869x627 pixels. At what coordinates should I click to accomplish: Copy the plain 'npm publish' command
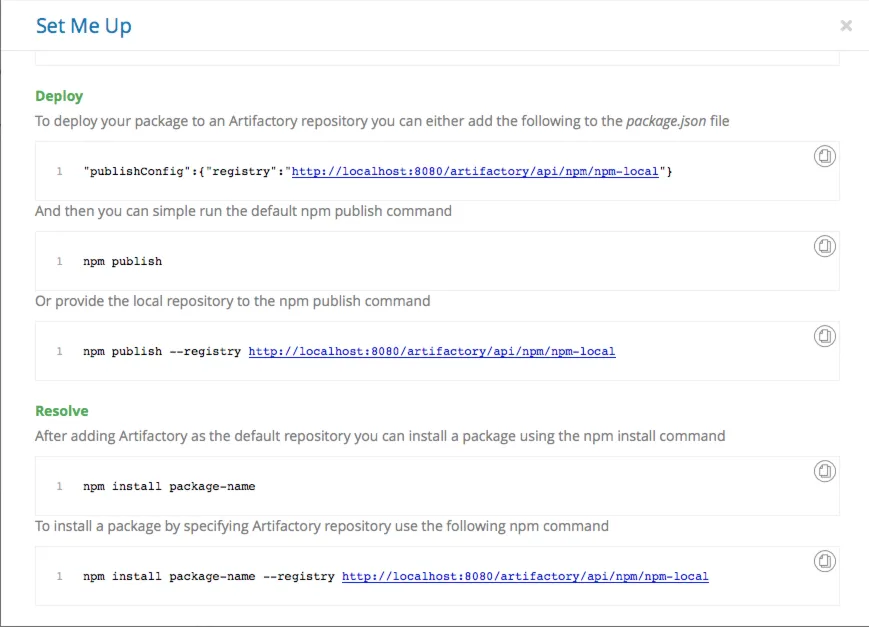(824, 246)
